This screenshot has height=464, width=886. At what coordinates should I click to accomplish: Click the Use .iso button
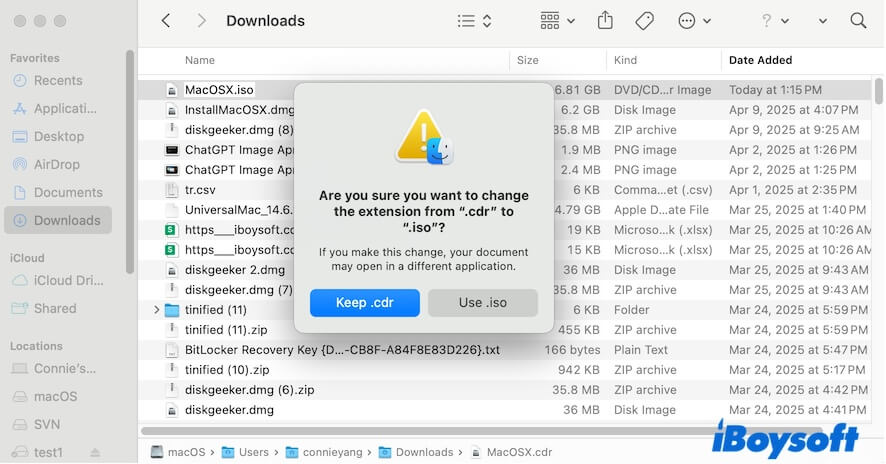point(483,303)
